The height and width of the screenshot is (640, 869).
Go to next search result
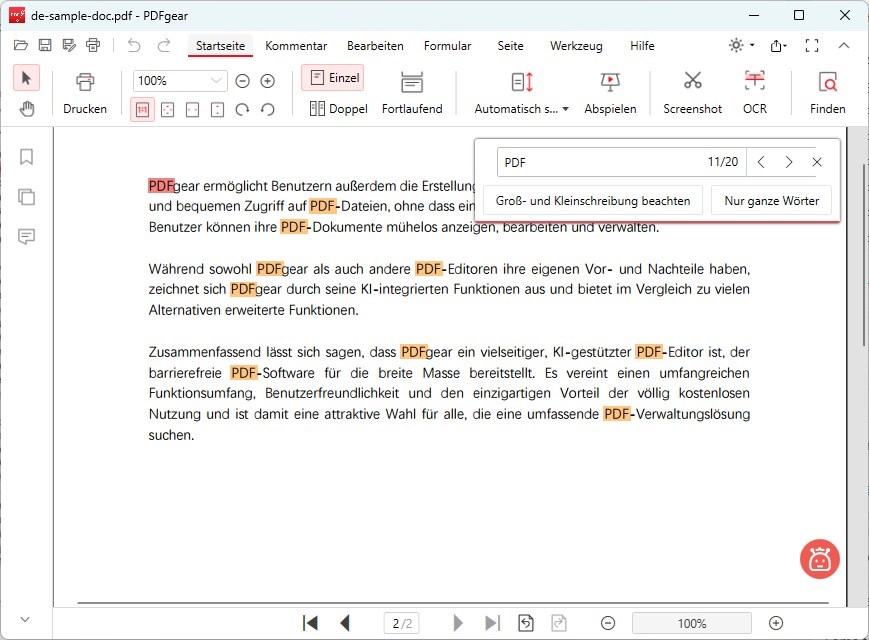point(789,162)
